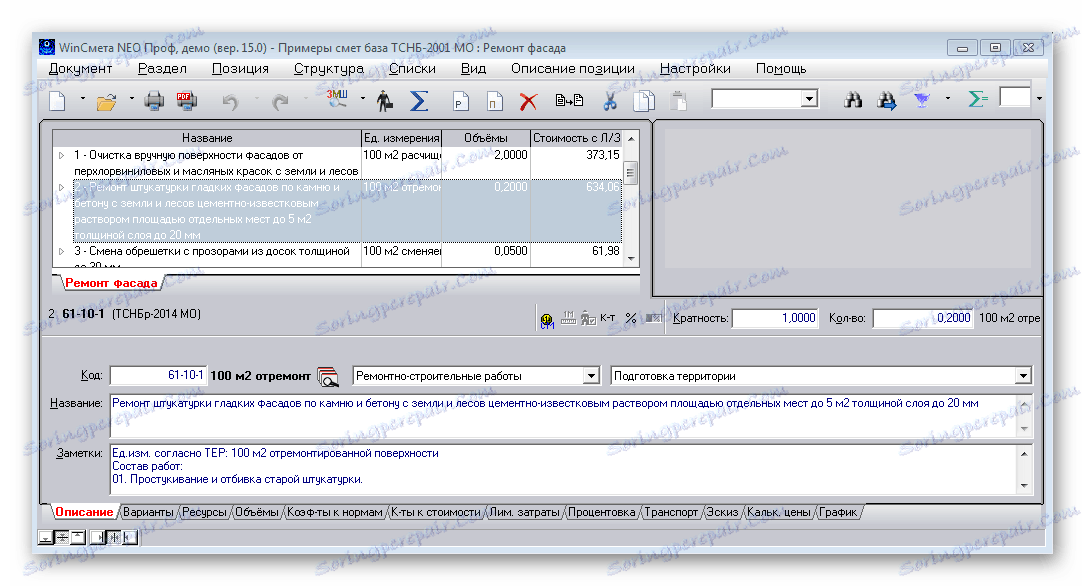Switch to the Ресурсы tab
1085x586 pixels.
point(205,512)
